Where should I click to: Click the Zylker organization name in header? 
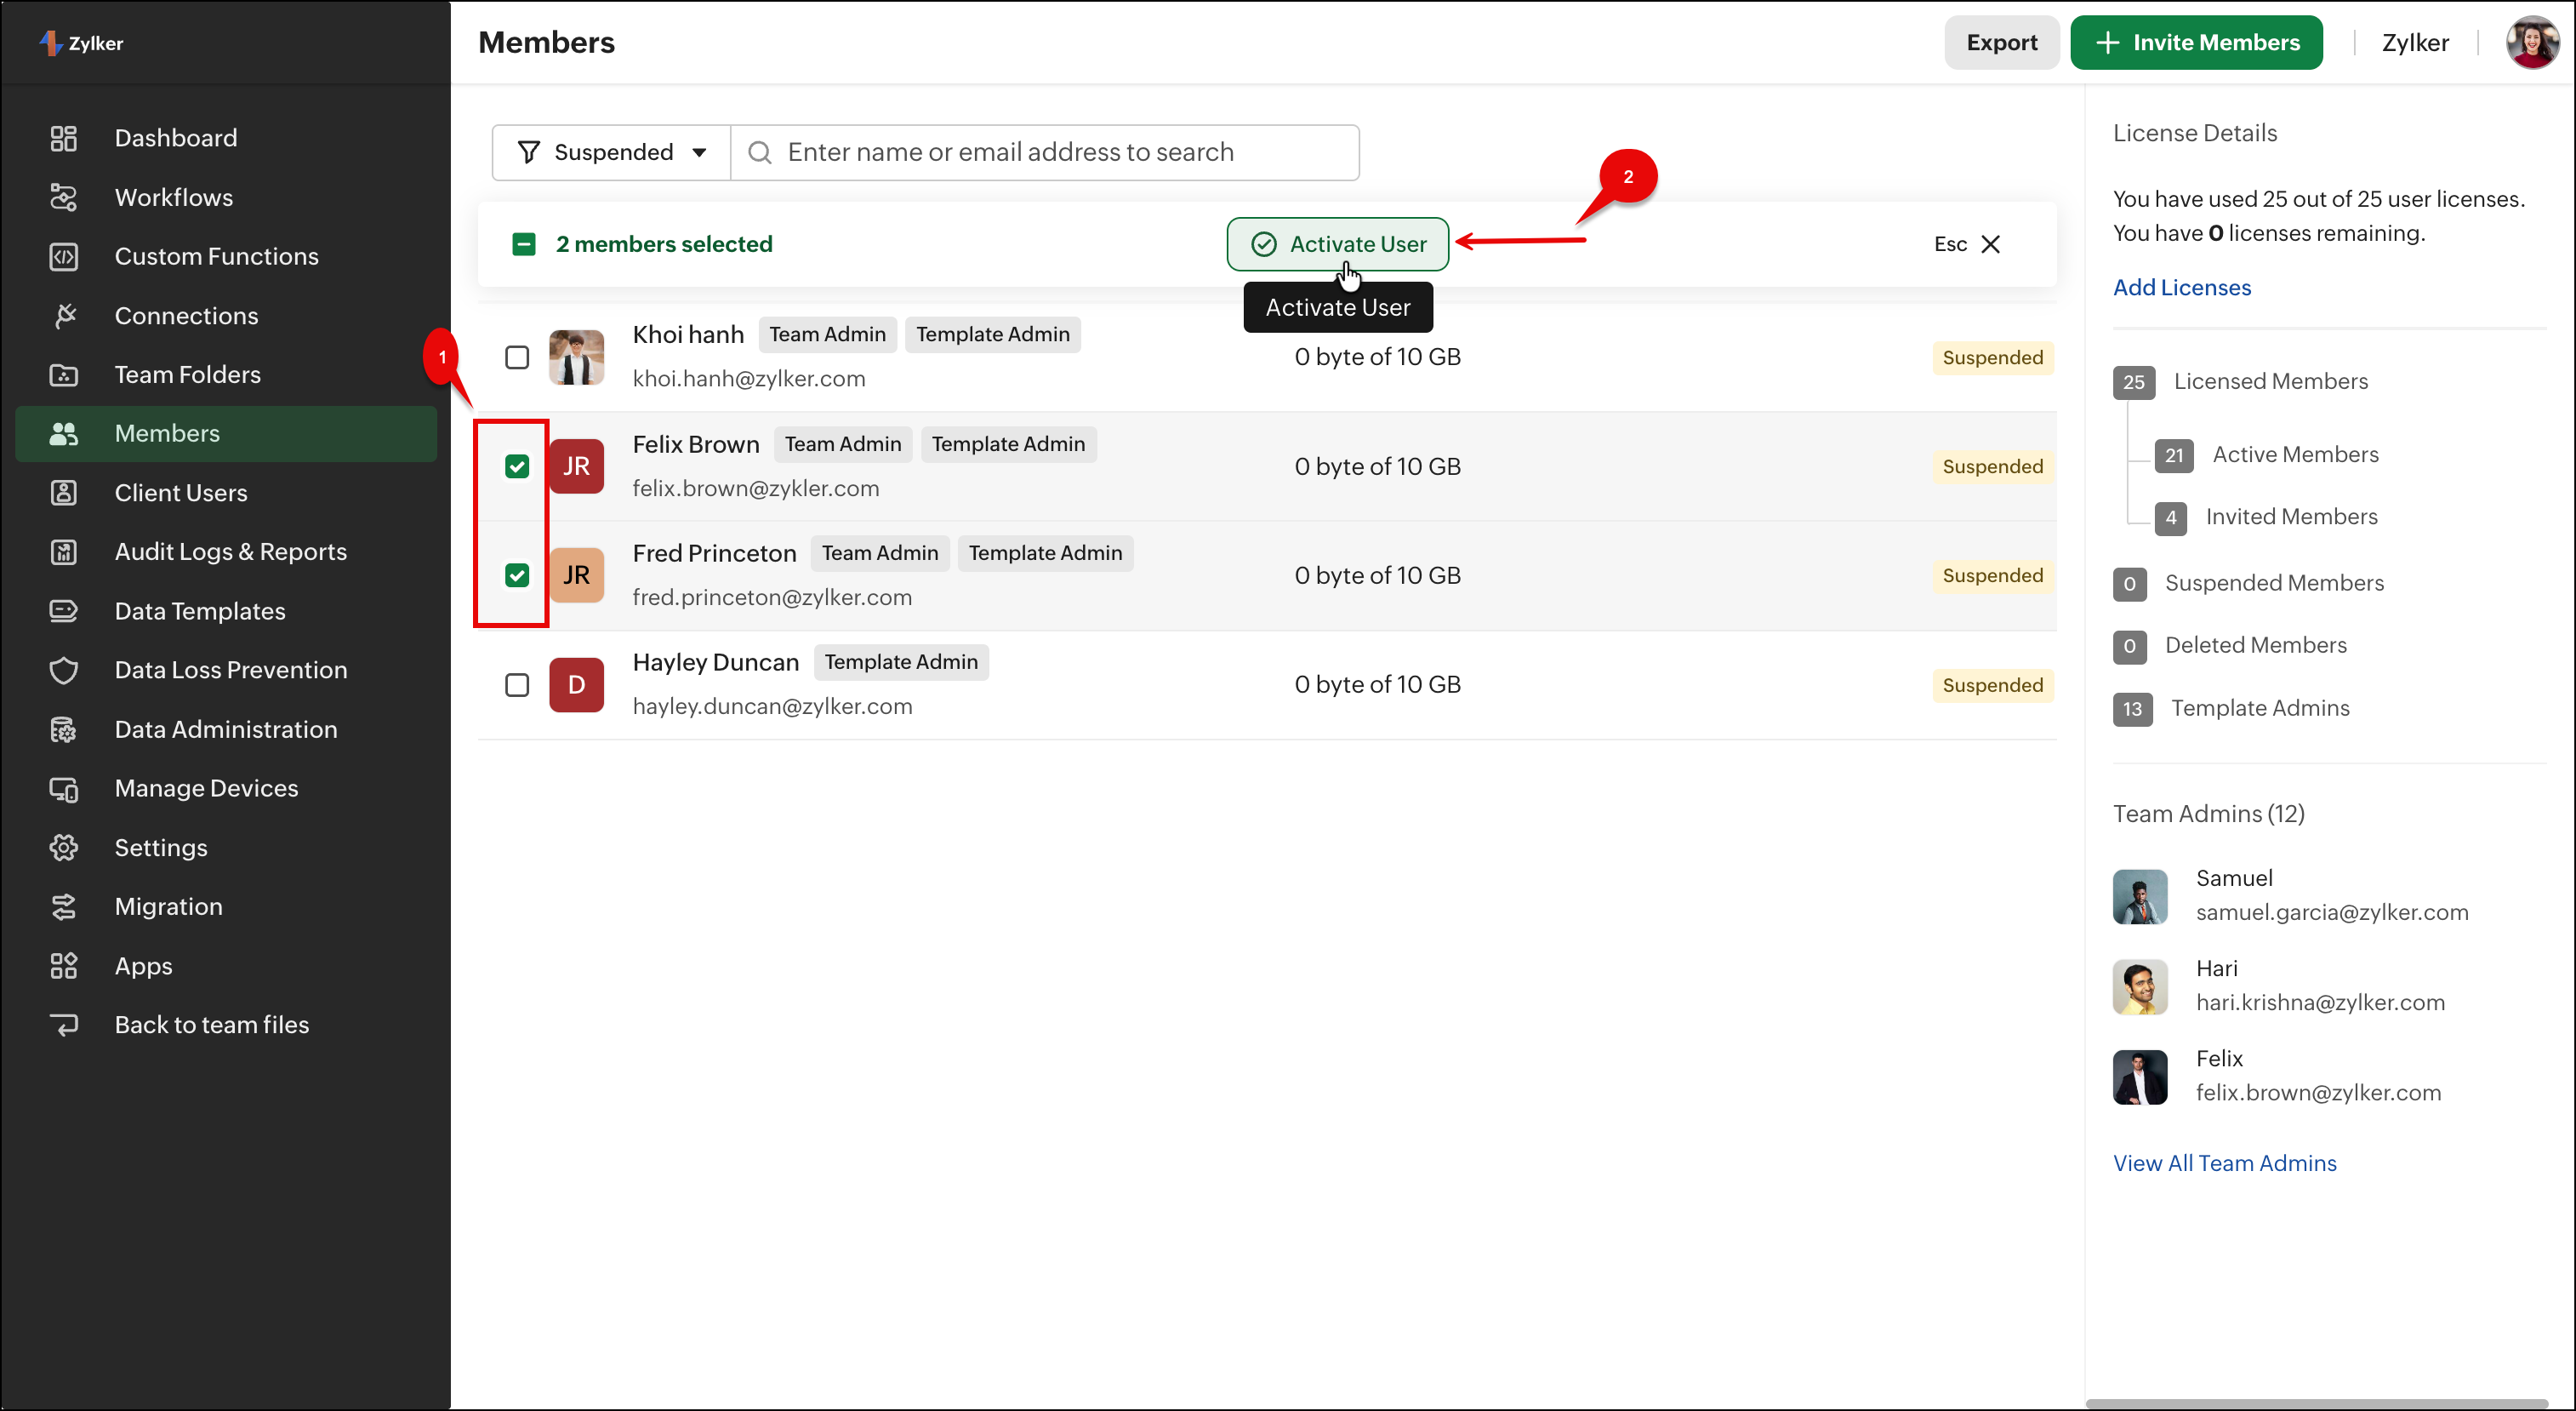2415,42
